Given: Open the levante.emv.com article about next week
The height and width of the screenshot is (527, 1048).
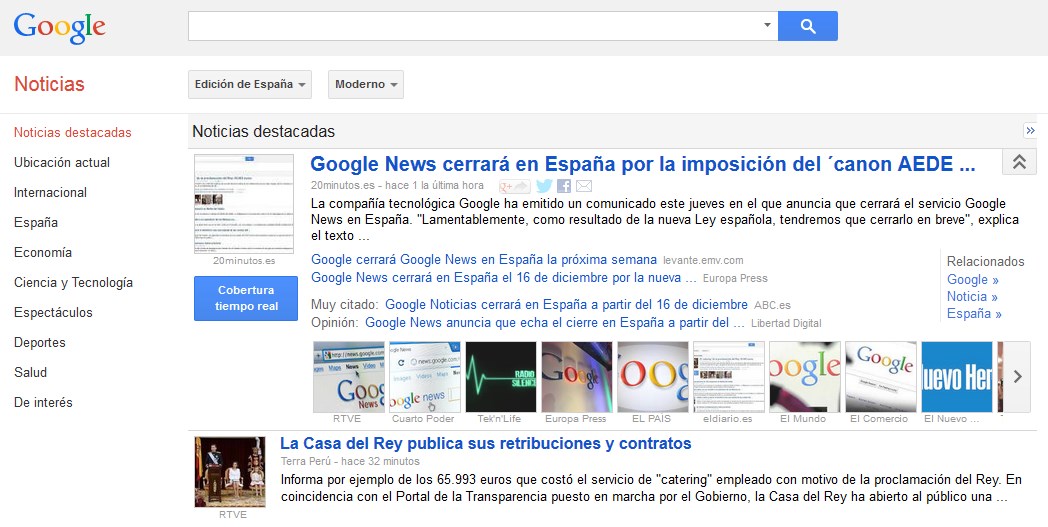Looking at the screenshot, I should tap(484, 259).
